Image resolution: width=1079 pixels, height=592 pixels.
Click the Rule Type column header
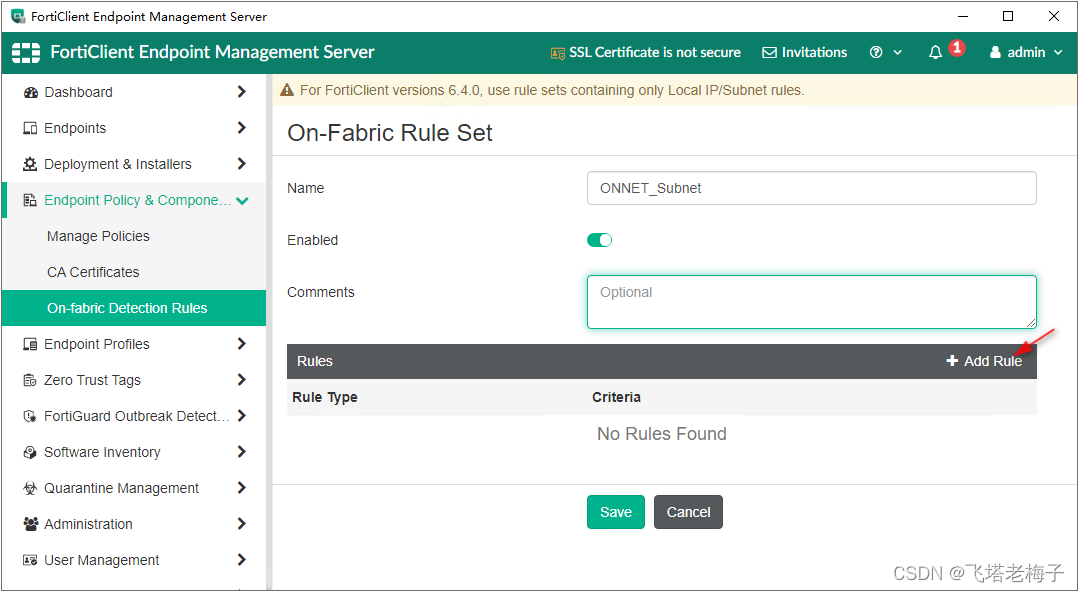click(x=325, y=397)
